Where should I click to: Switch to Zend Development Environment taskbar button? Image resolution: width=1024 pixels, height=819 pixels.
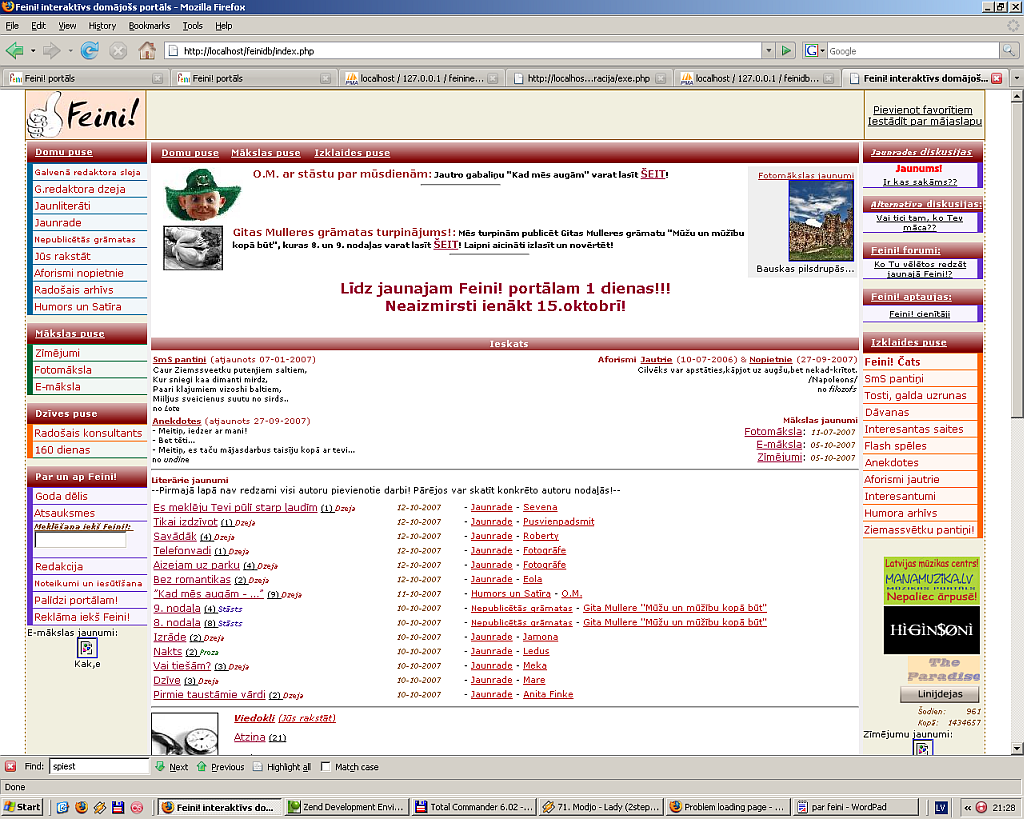pos(347,807)
